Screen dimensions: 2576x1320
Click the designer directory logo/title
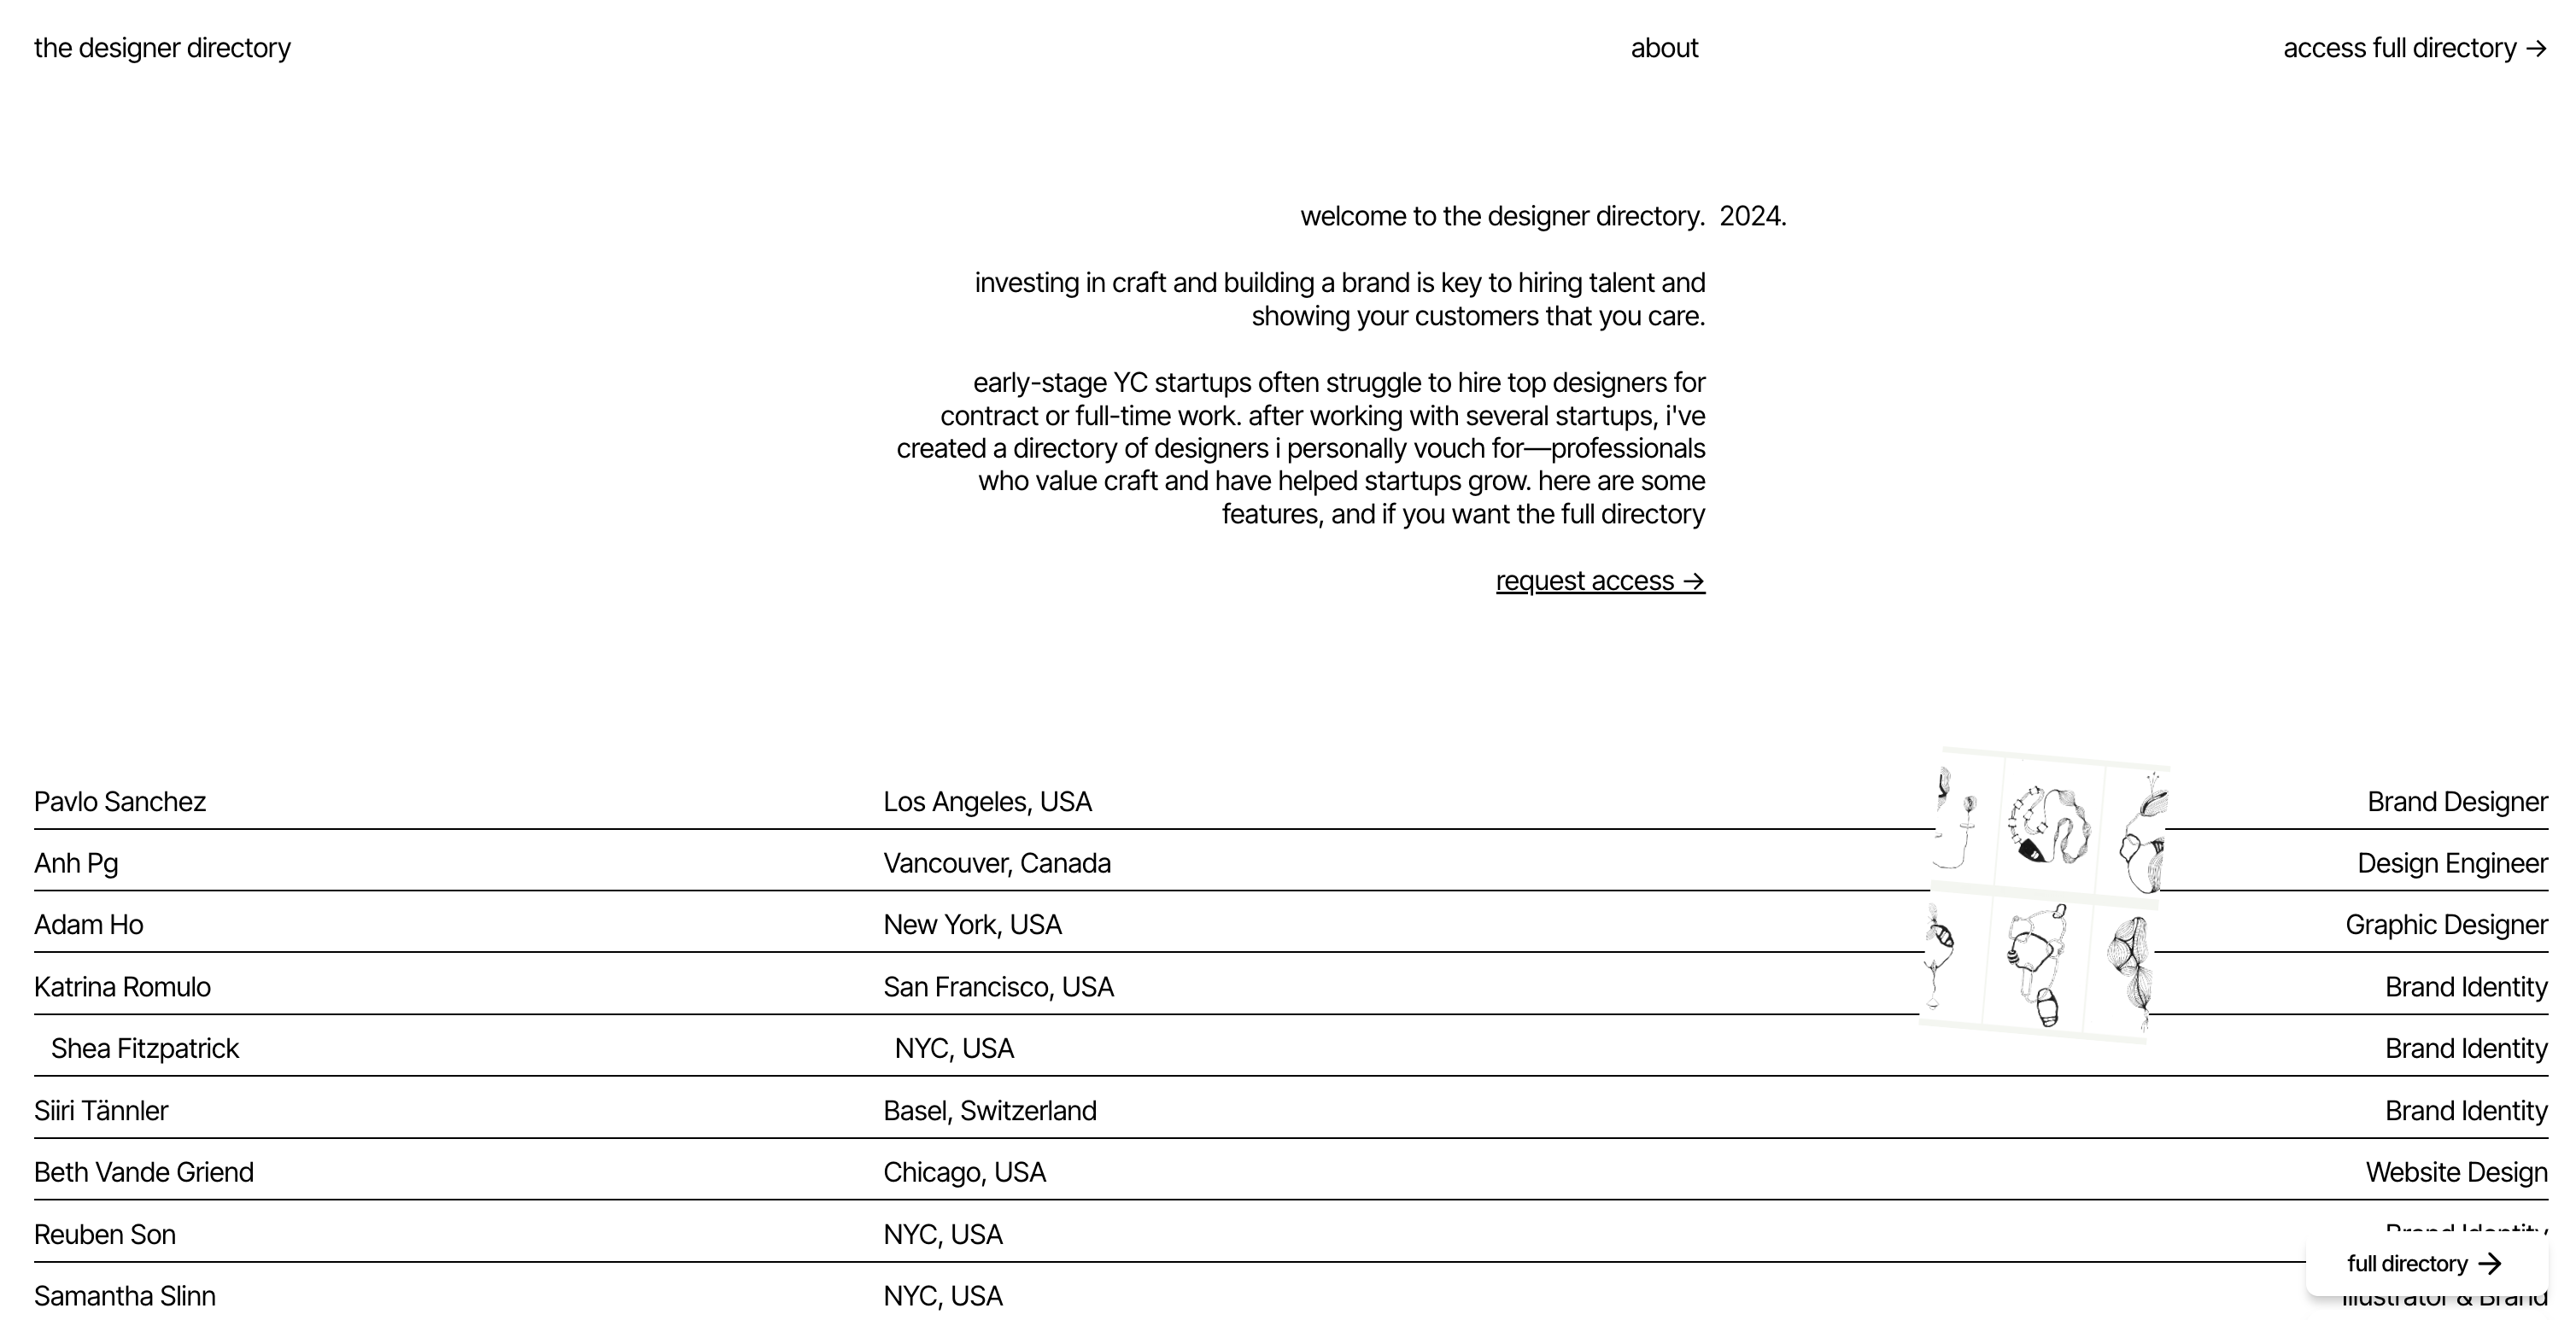point(163,47)
